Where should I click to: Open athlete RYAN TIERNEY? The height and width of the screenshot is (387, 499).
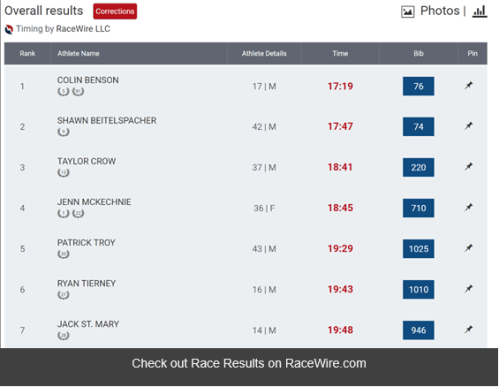pos(86,283)
